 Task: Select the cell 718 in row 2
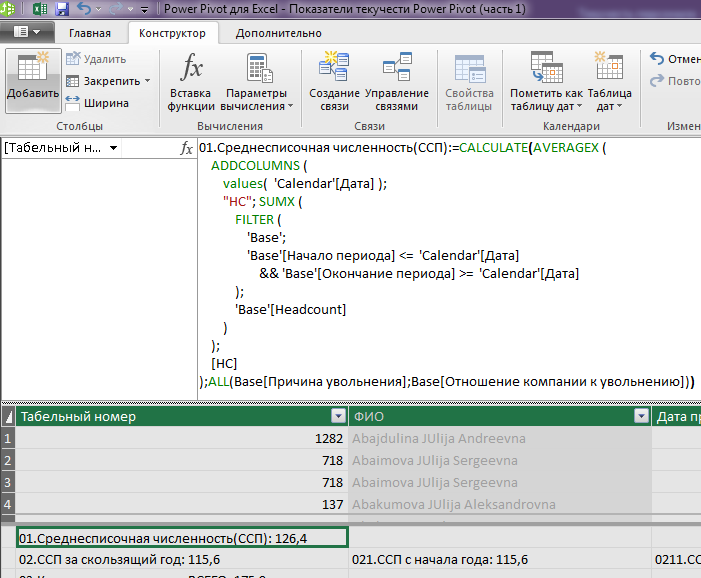(182, 460)
